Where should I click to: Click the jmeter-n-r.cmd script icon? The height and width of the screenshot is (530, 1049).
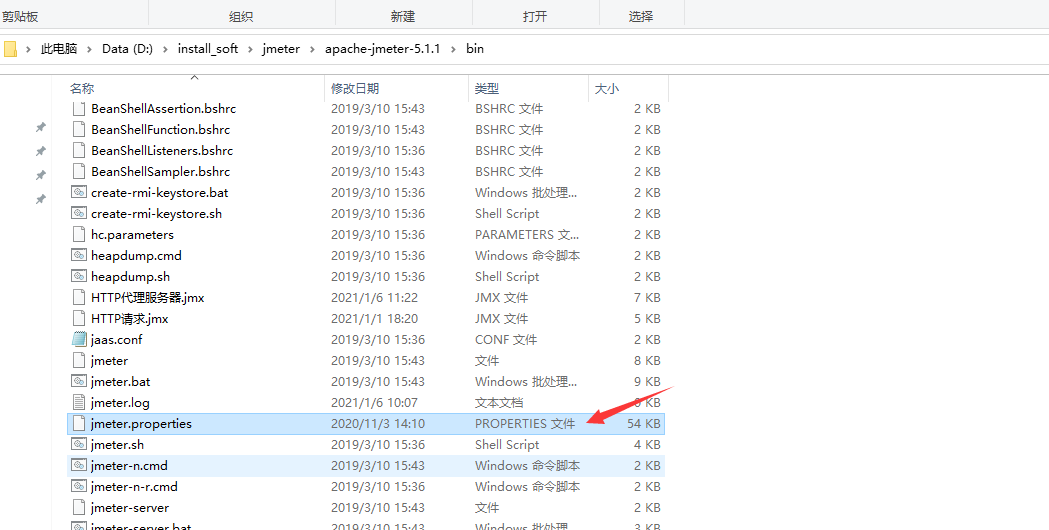79,487
